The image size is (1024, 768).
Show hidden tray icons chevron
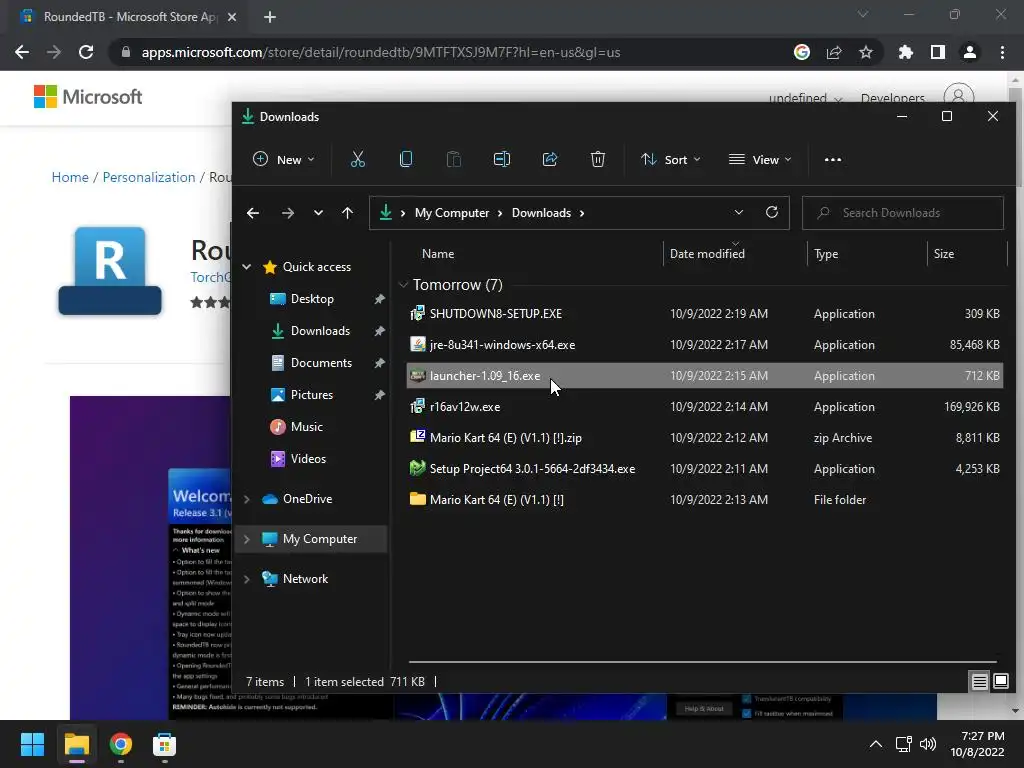[x=876, y=744]
